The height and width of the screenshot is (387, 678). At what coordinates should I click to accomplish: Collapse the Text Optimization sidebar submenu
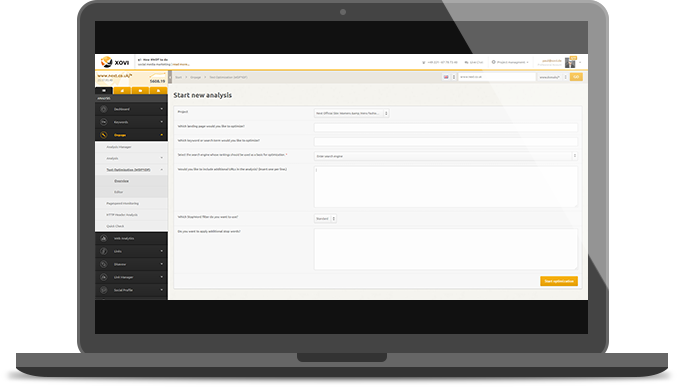pyautogui.click(x=162, y=170)
